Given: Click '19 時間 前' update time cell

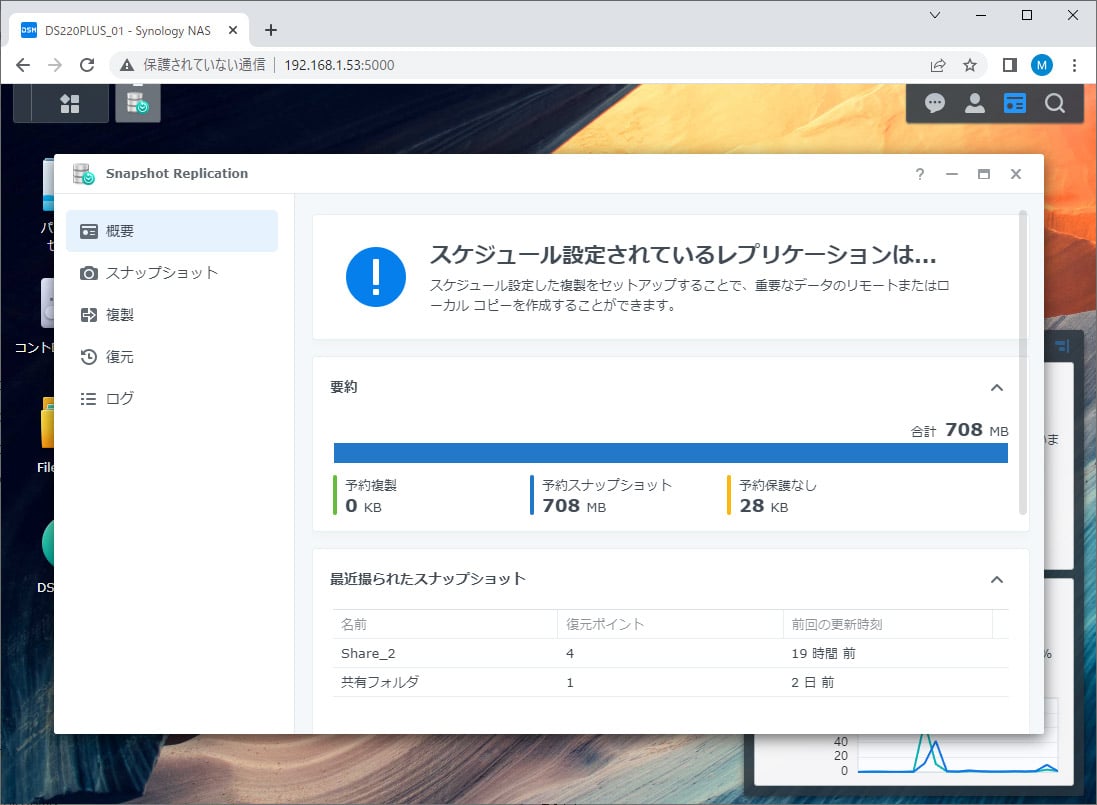Looking at the screenshot, I should click(823, 653).
